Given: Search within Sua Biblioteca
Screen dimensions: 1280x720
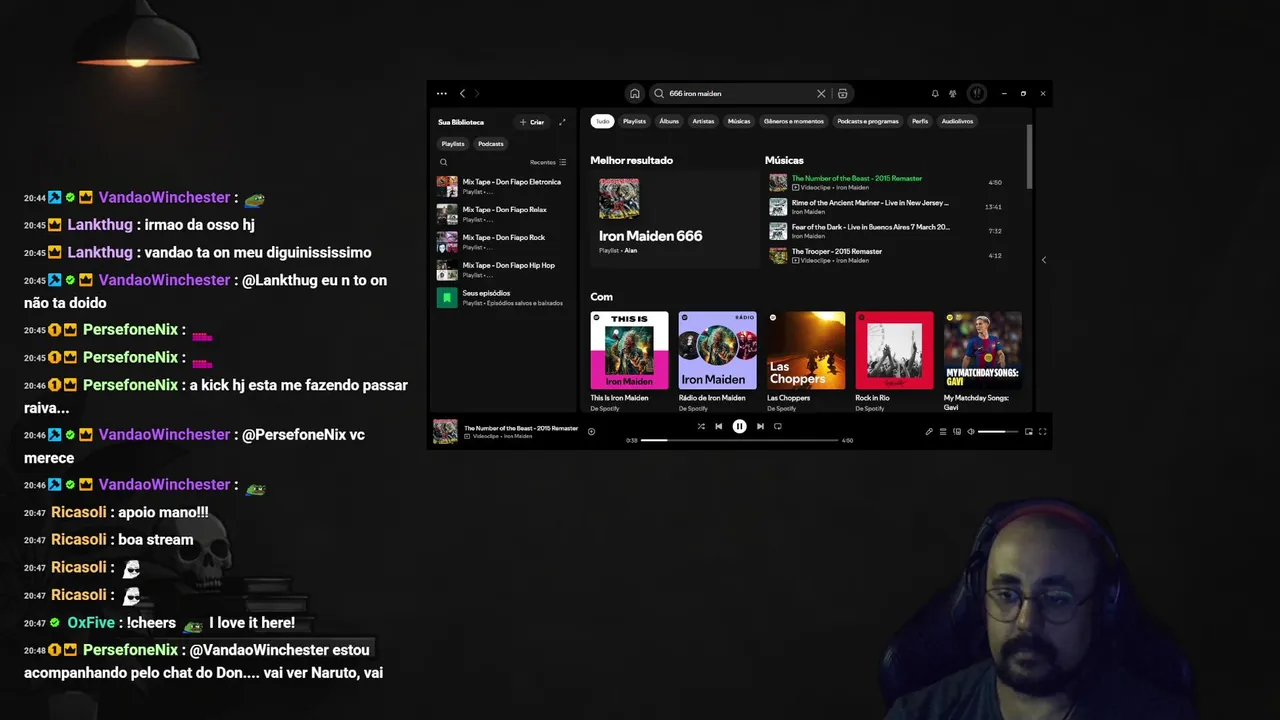Looking at the screenshot, I should pos(444,162).
